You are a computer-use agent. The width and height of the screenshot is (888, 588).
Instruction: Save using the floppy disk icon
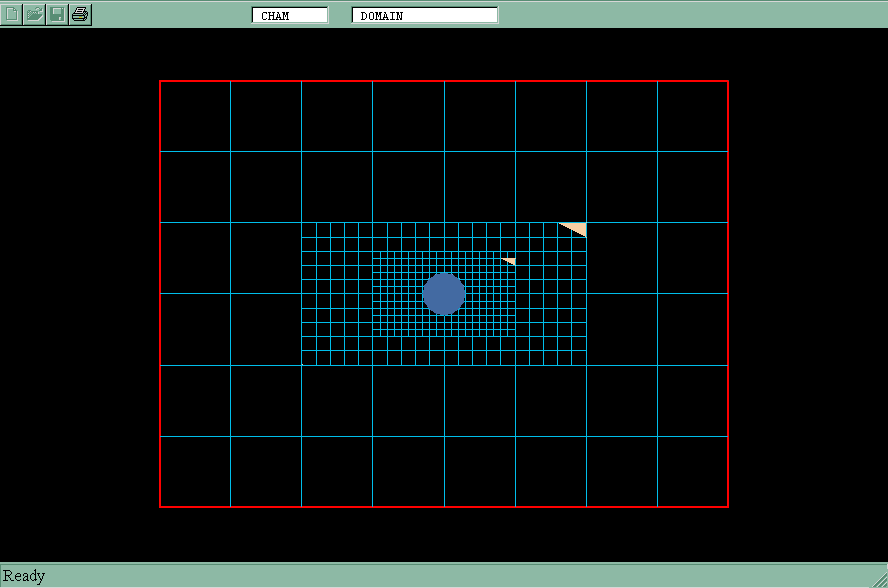pos(58,14)
